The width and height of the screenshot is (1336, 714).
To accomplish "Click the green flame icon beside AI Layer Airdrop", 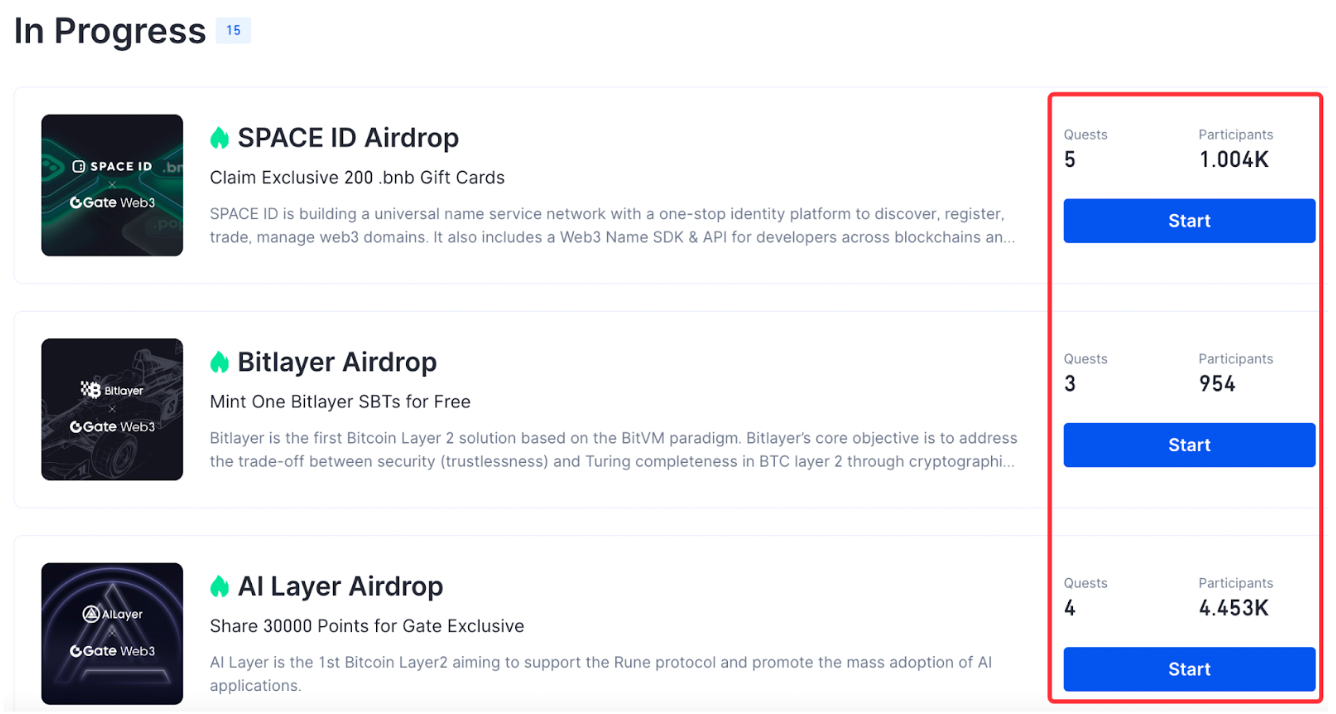I will [220, 586].
